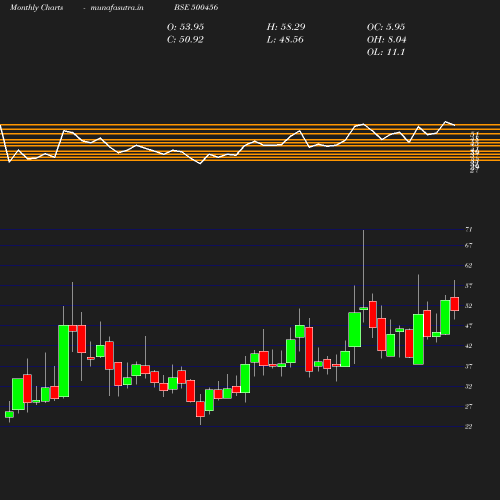This screenshot has height=500, width=500.
Task: Click the munafasutra.in watermark text
Action: 117,7
